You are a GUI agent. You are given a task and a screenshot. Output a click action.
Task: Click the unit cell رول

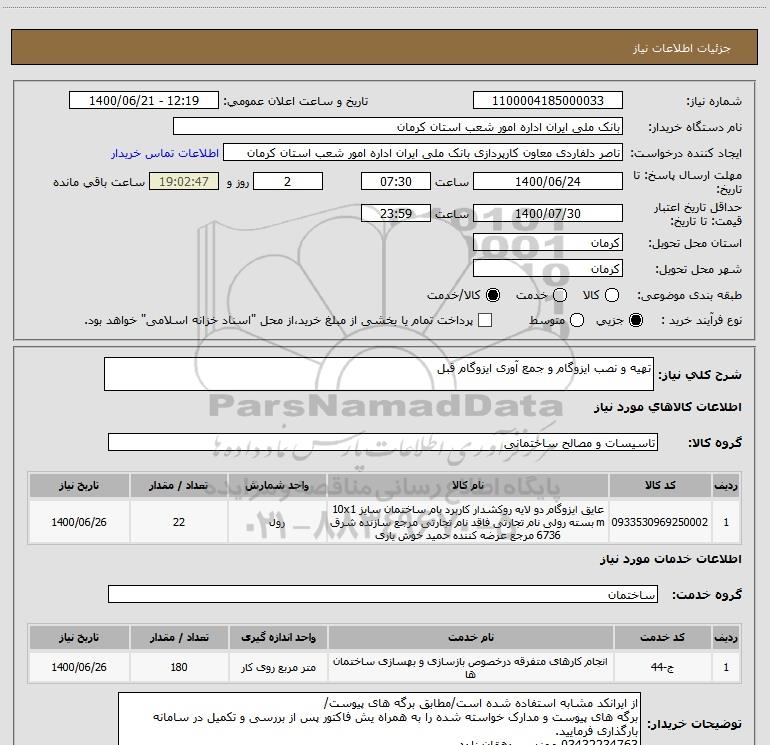click(x=277, y=522)
